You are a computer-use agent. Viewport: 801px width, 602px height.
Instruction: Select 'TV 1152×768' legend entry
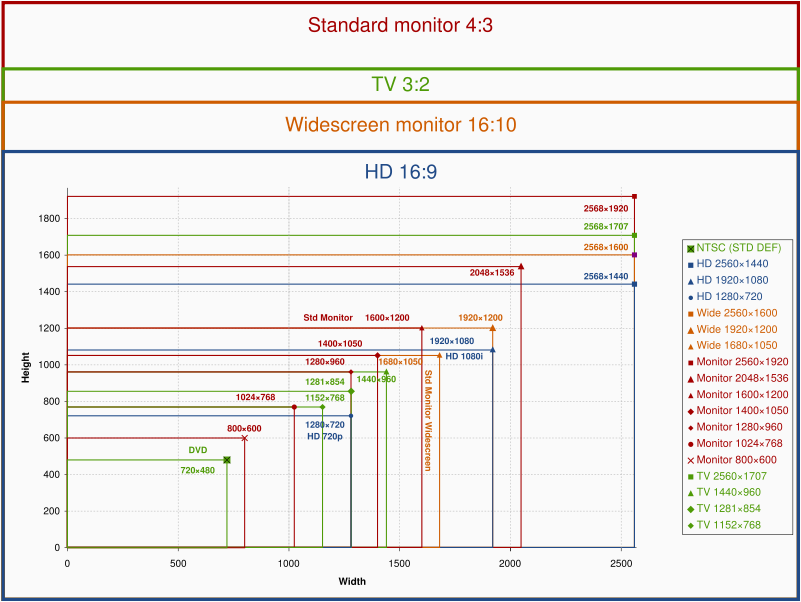[724, 525]
